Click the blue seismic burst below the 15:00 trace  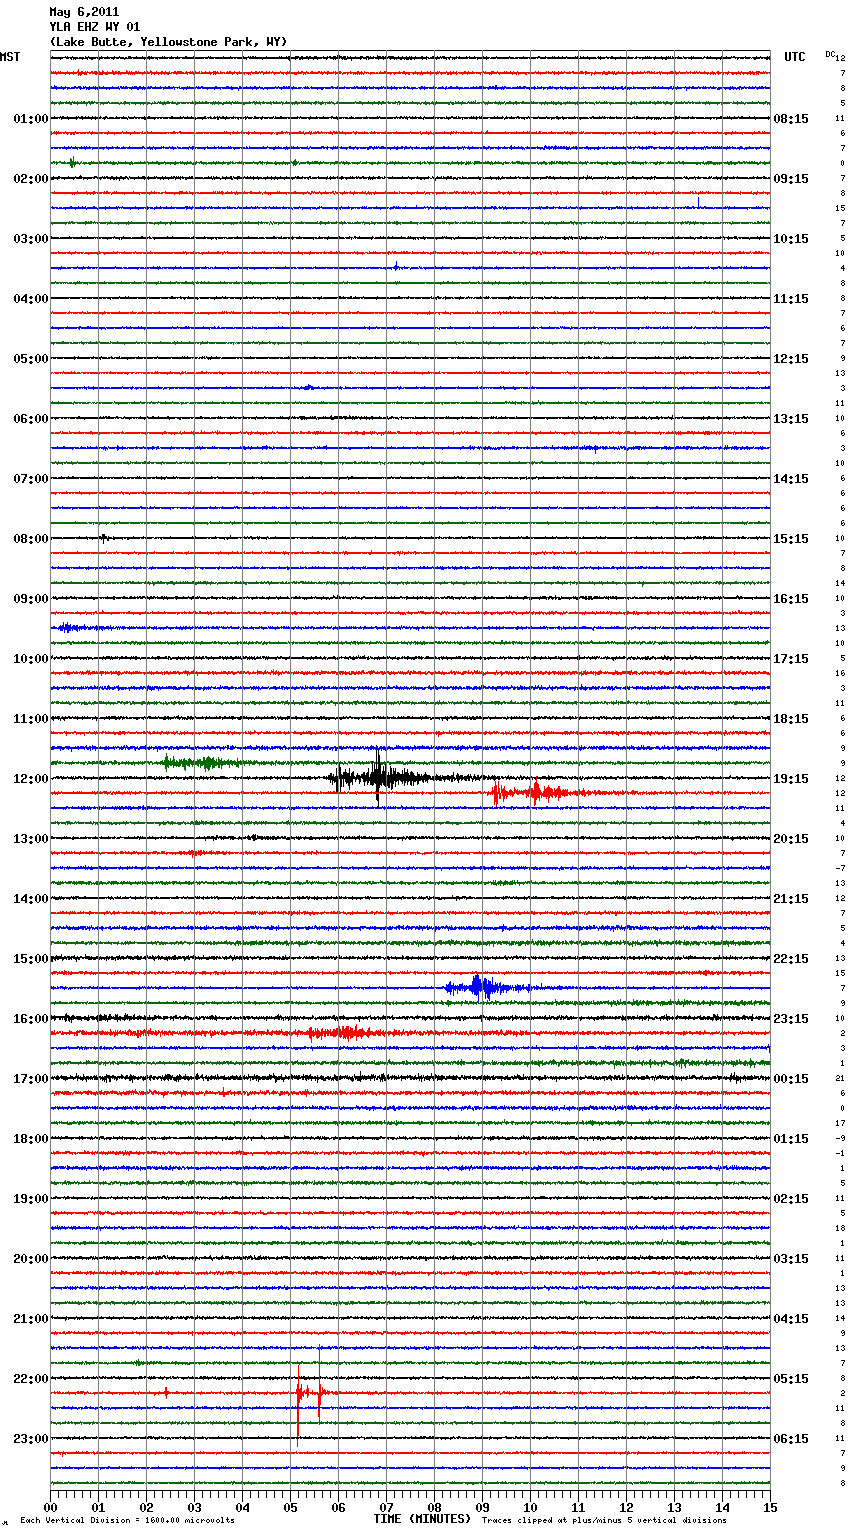click(x=481, y=988)
